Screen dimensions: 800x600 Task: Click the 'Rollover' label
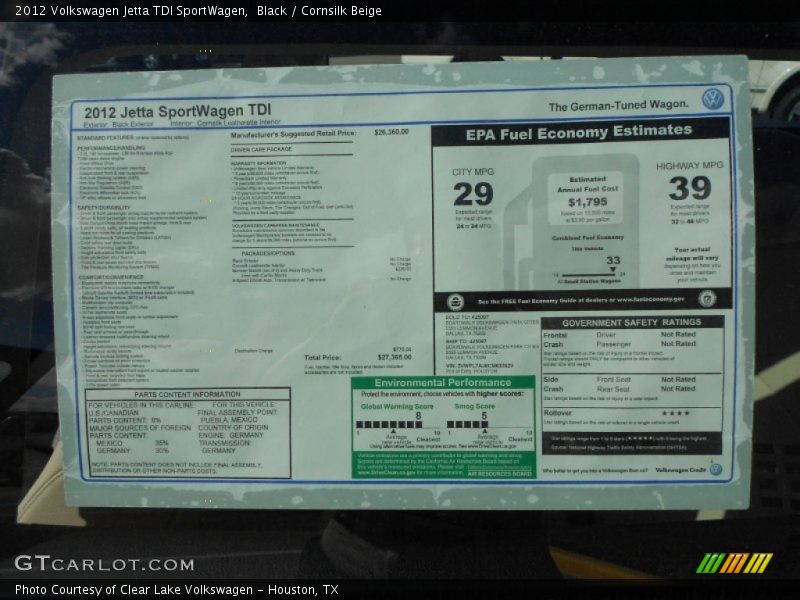(557, 413)
